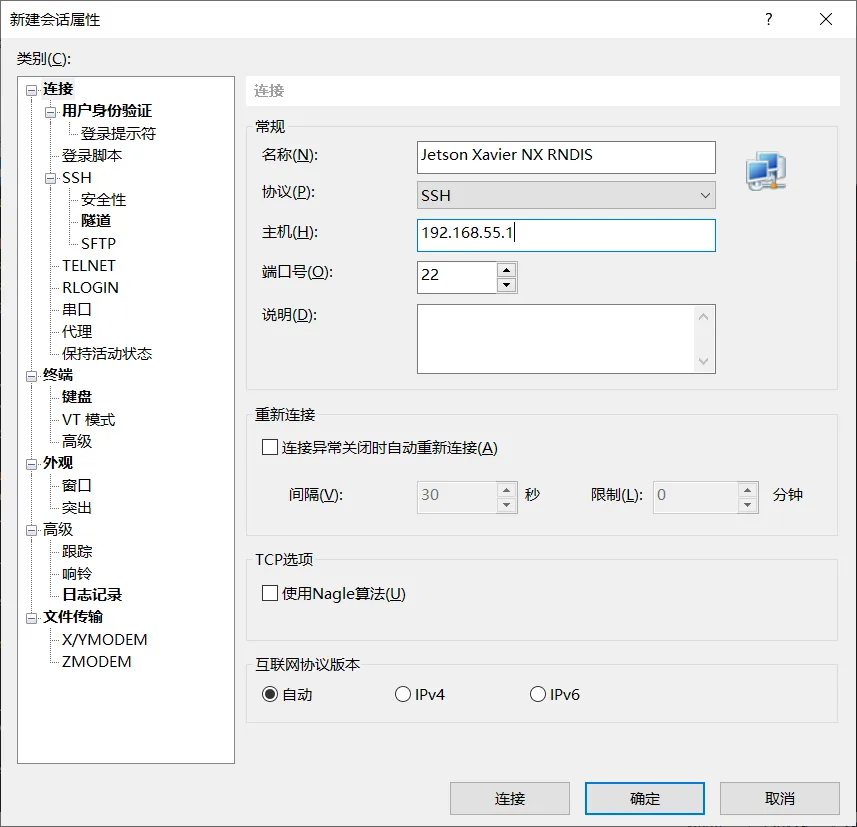
Task: Select the IPv4 radio button
Action: (403, 694)
